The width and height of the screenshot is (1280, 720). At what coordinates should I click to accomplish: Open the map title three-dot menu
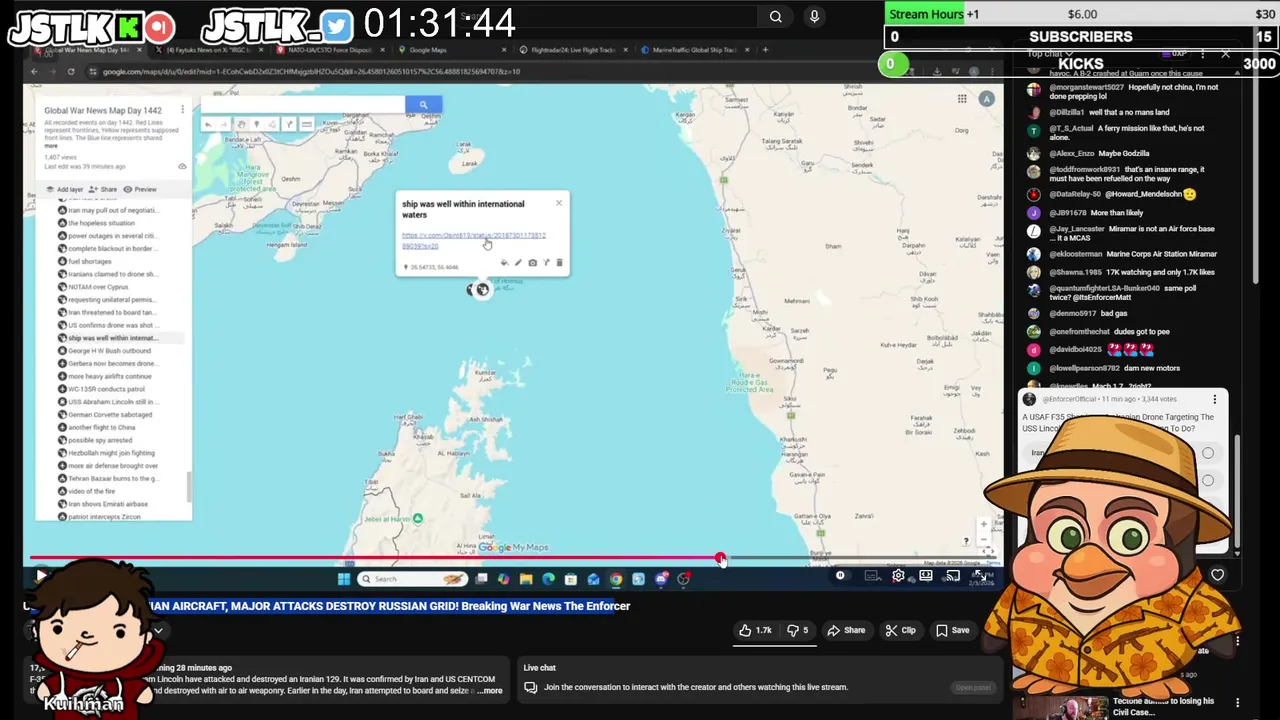click(182, 110)
